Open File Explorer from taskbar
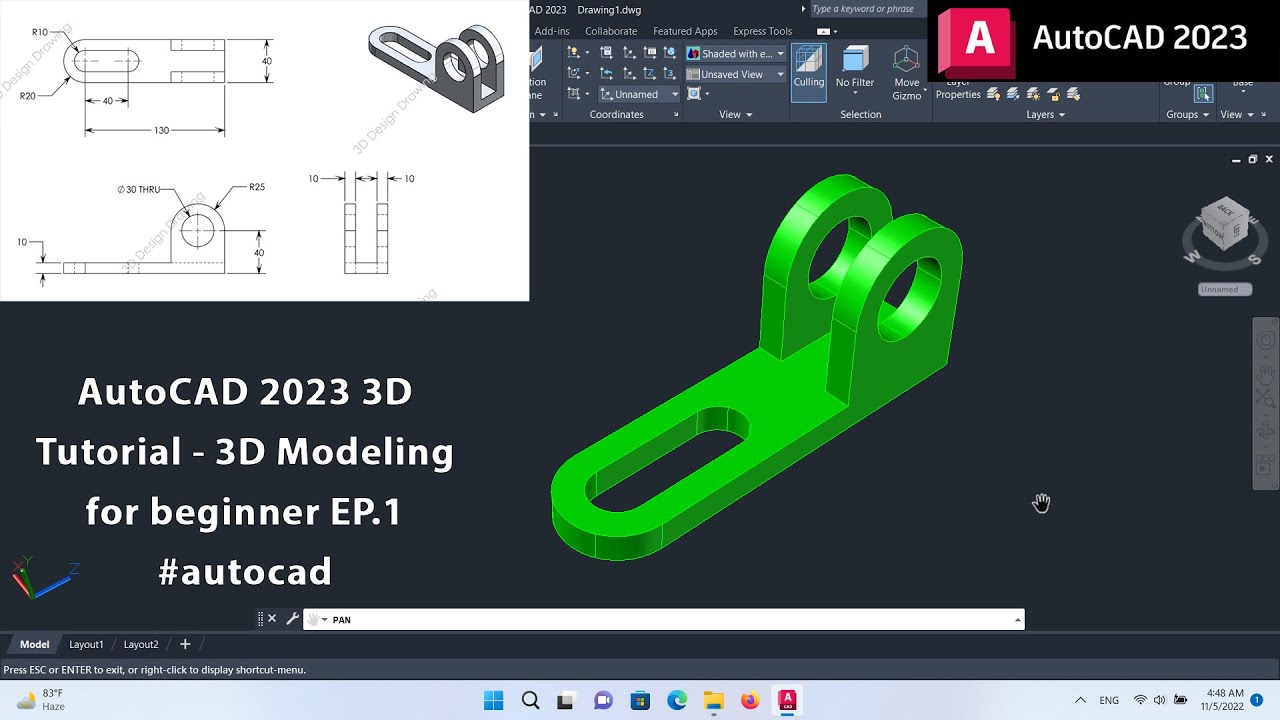 tap(713, 701)
